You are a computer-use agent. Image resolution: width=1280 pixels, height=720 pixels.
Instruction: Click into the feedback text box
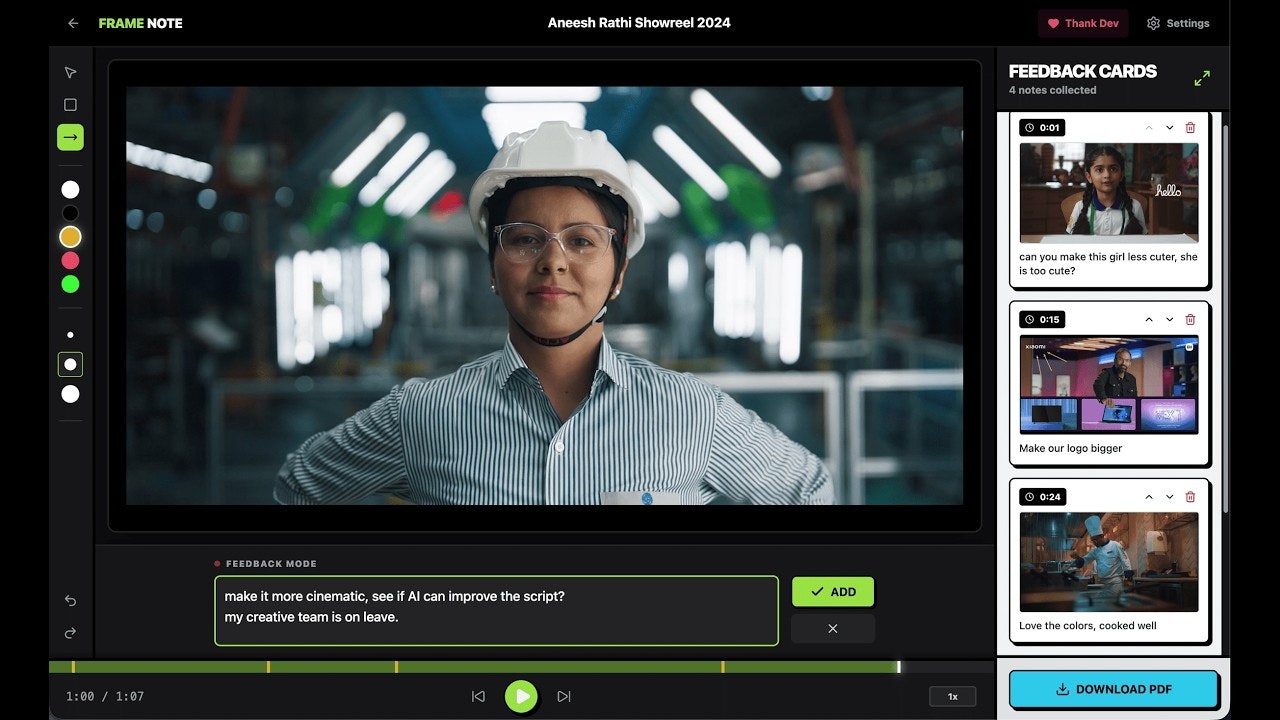(496, 610)
